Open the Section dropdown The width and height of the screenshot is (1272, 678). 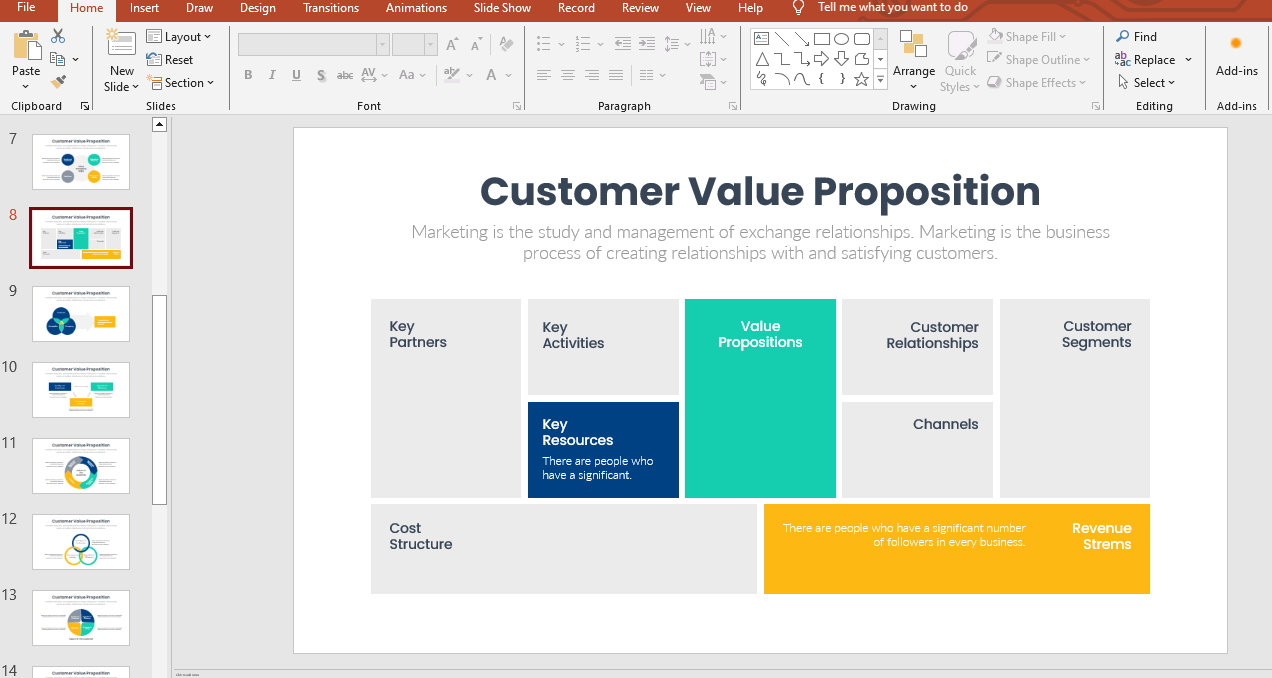coord(180,83)
